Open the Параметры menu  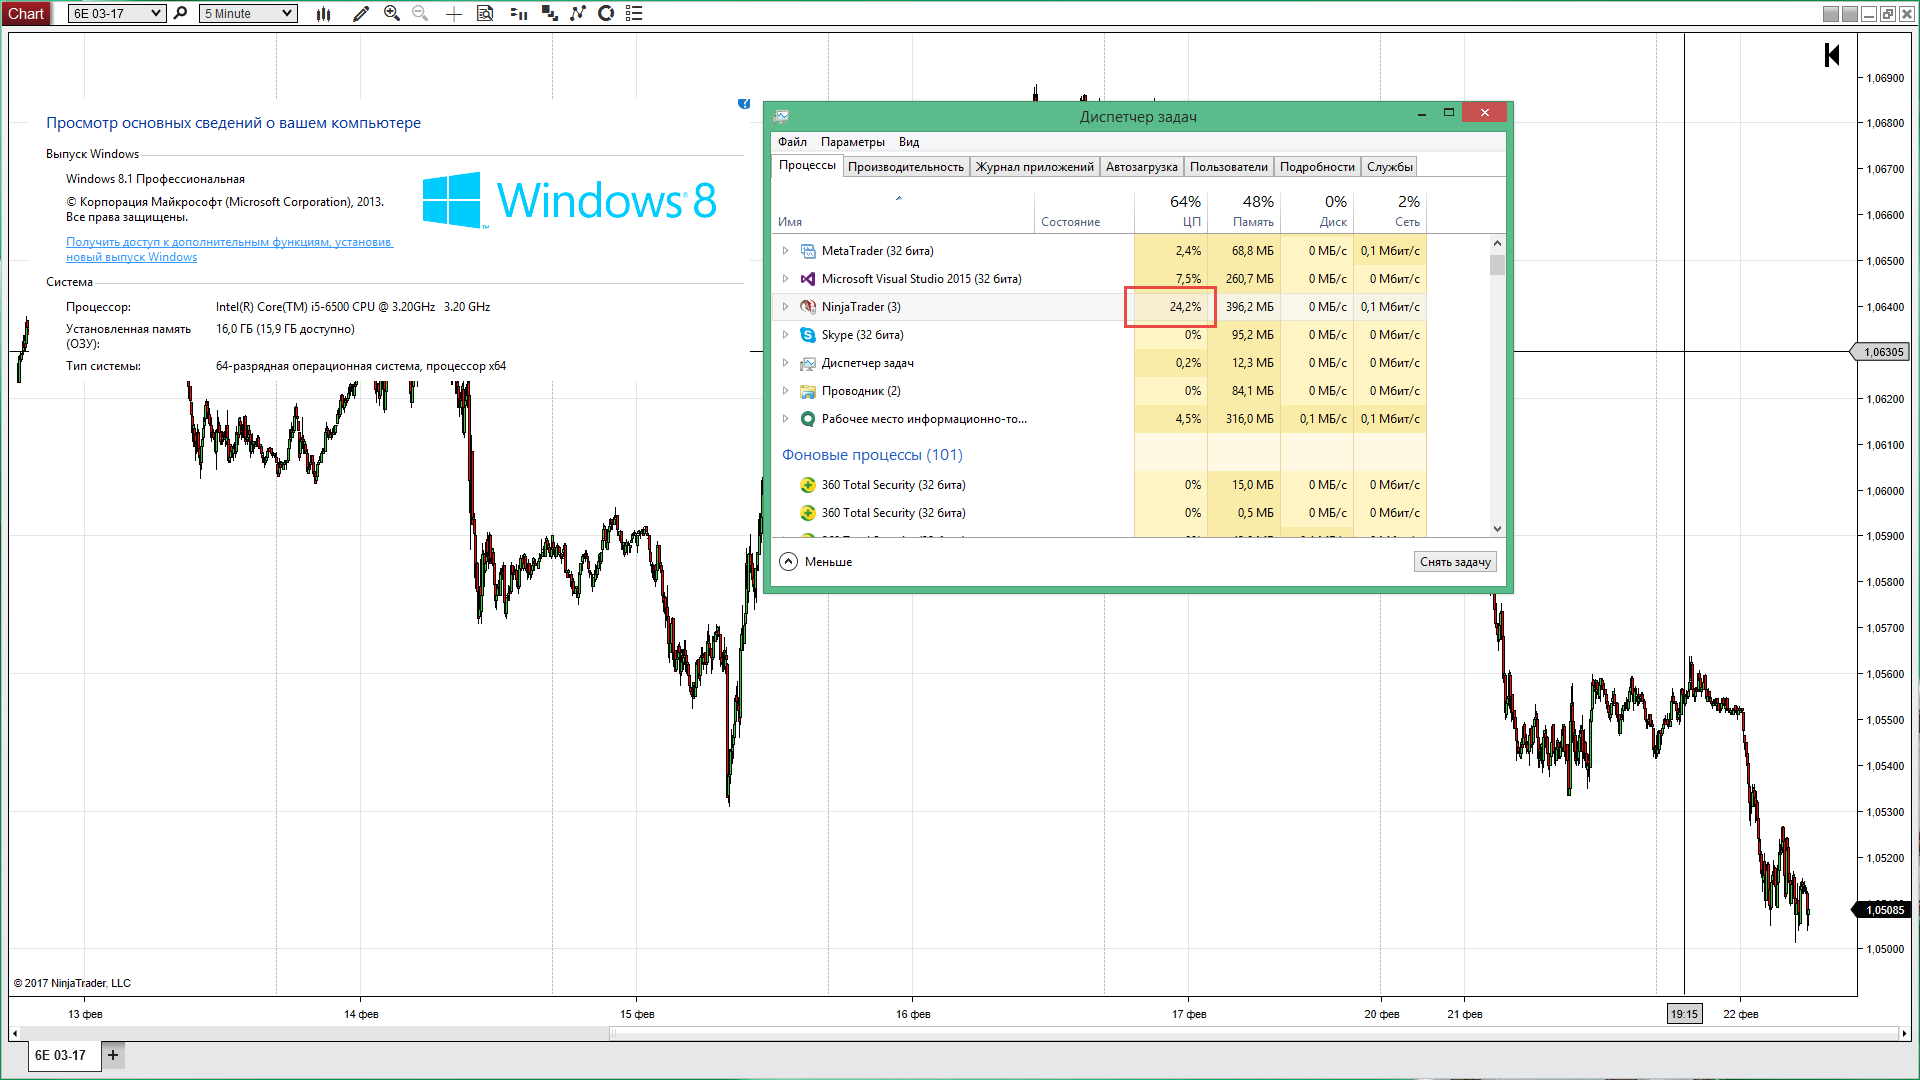point(852,142)
